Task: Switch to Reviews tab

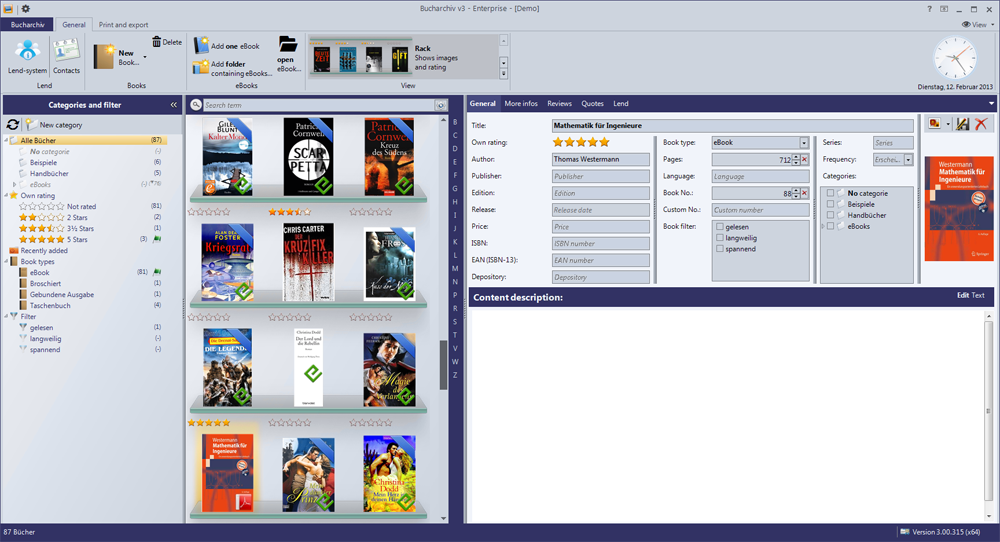Action: click(x=559, y=103)
